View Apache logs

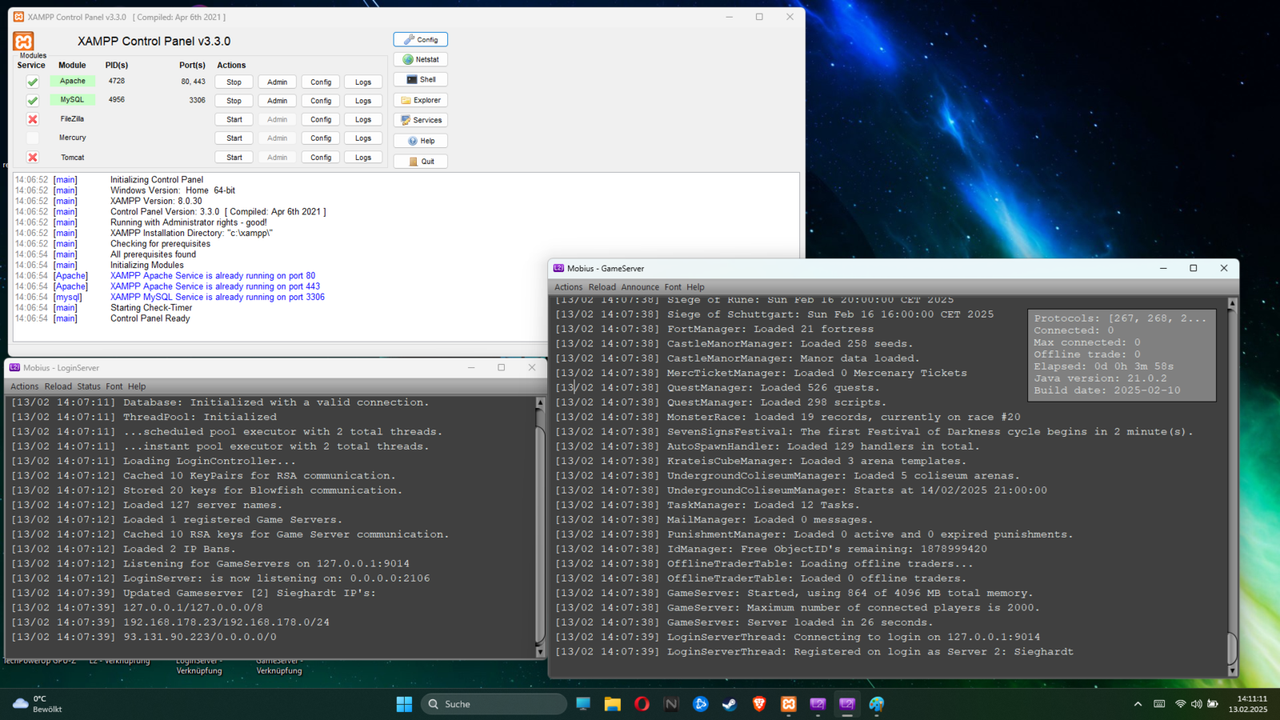[x=363, y=81]
